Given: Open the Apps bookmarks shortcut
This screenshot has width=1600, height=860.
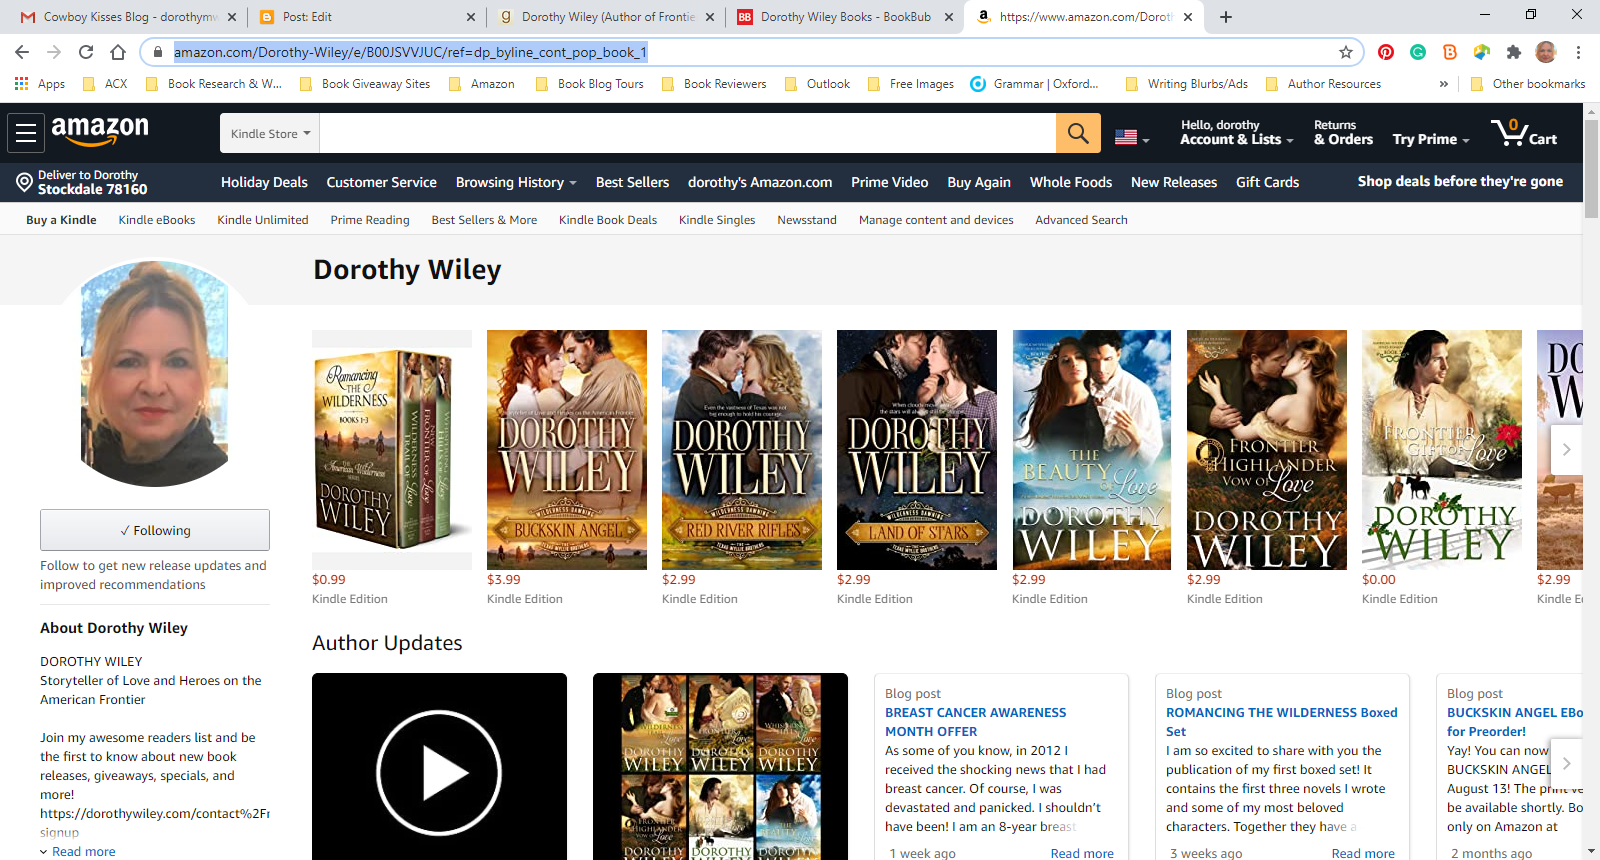Looking at the screenshot, I should pos(40,84).
